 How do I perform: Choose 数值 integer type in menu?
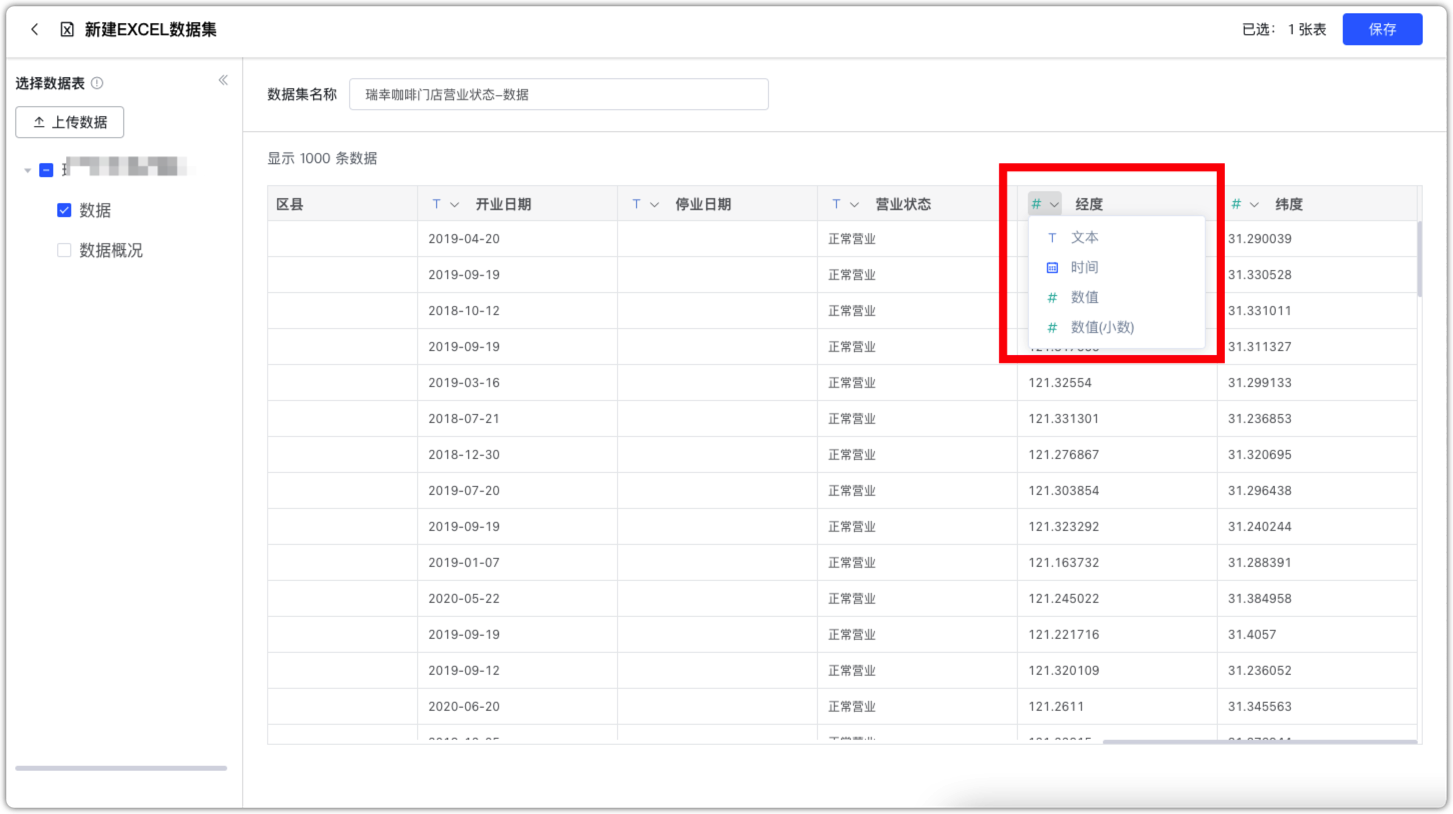(1116, 297)
